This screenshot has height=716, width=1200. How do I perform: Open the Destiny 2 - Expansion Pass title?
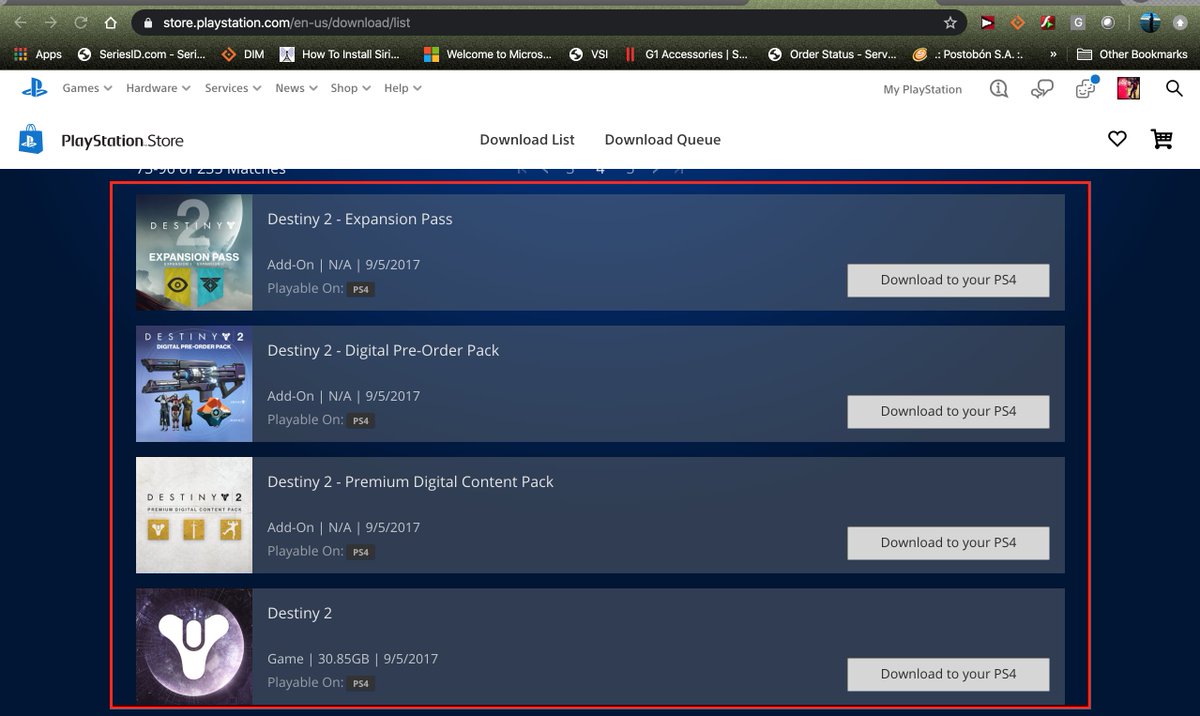coord(360,219)
